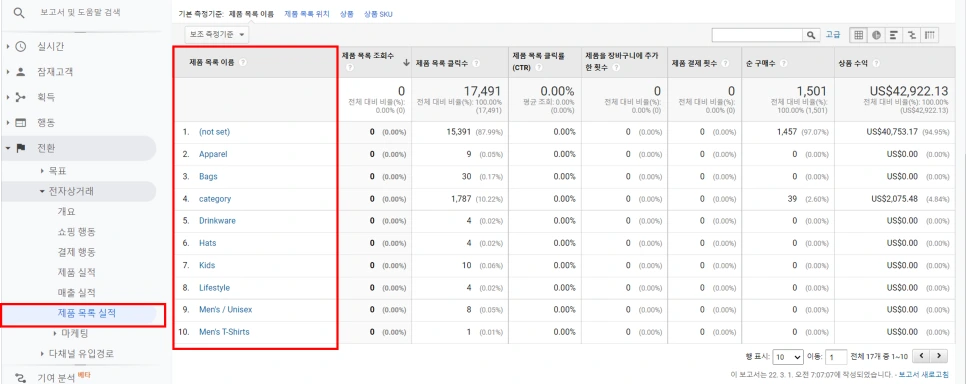Open the 제품 목록 실적 report

(87, 313)
